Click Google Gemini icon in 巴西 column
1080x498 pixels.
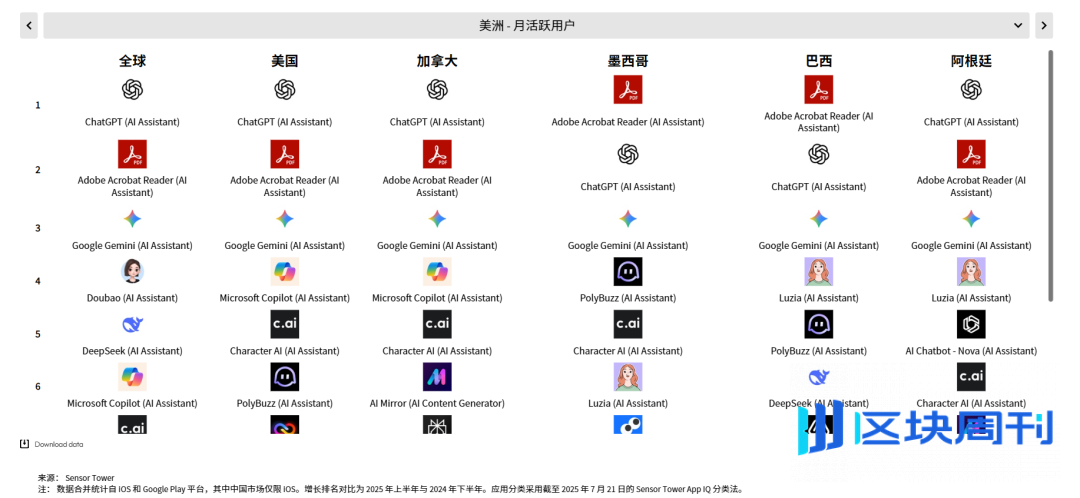click(818, 219)
